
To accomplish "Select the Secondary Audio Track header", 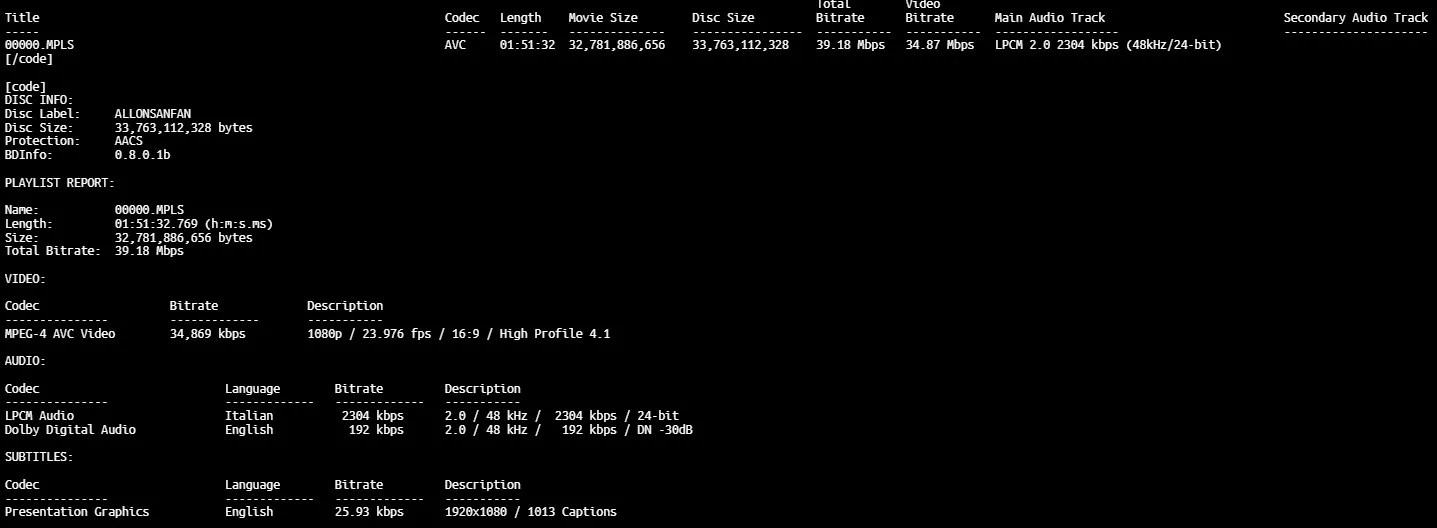I will point(1355,18).
